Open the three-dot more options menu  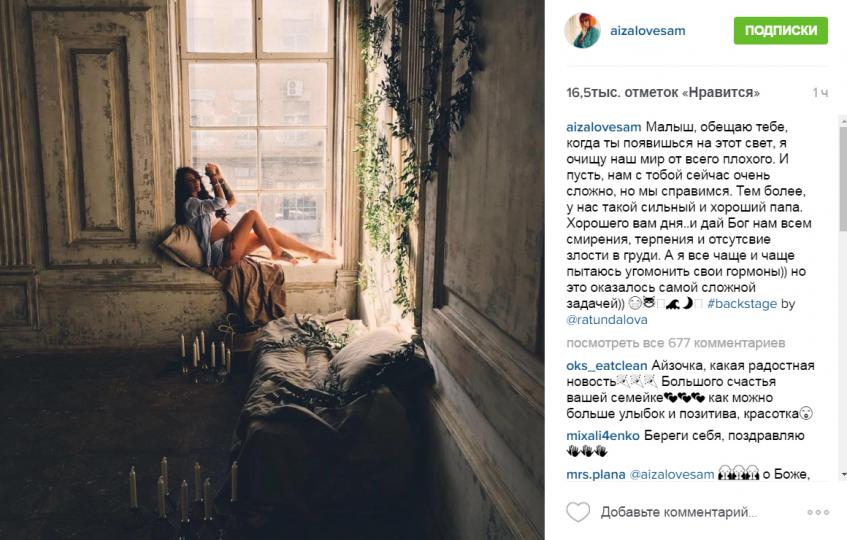pos(818,512)
